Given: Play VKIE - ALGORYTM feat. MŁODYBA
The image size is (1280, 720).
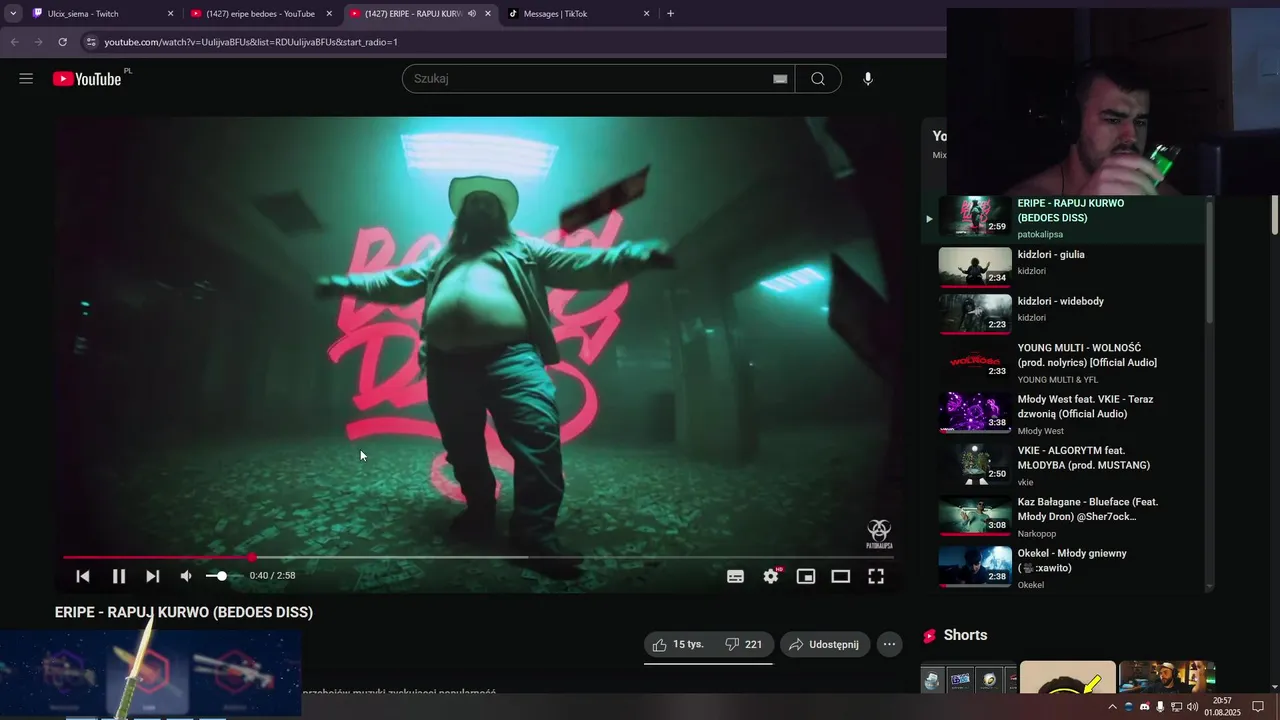Looking at the screenshot, I should [1064, 466].
